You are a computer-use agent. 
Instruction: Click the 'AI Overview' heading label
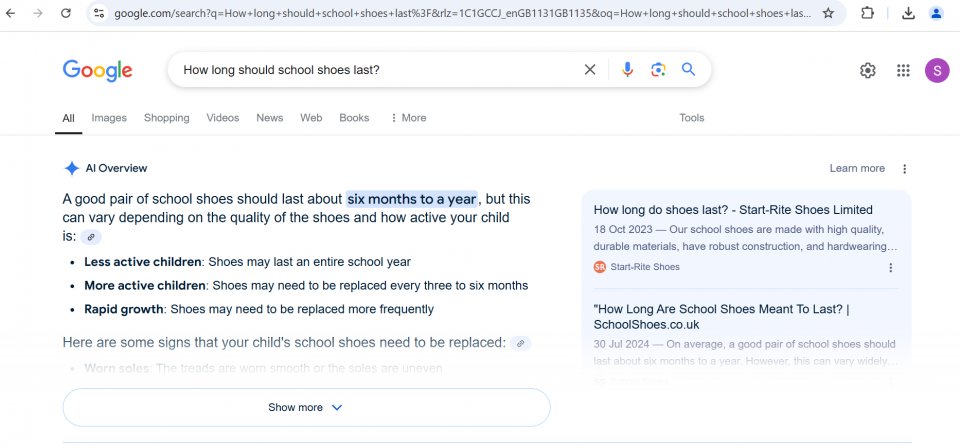116,168
